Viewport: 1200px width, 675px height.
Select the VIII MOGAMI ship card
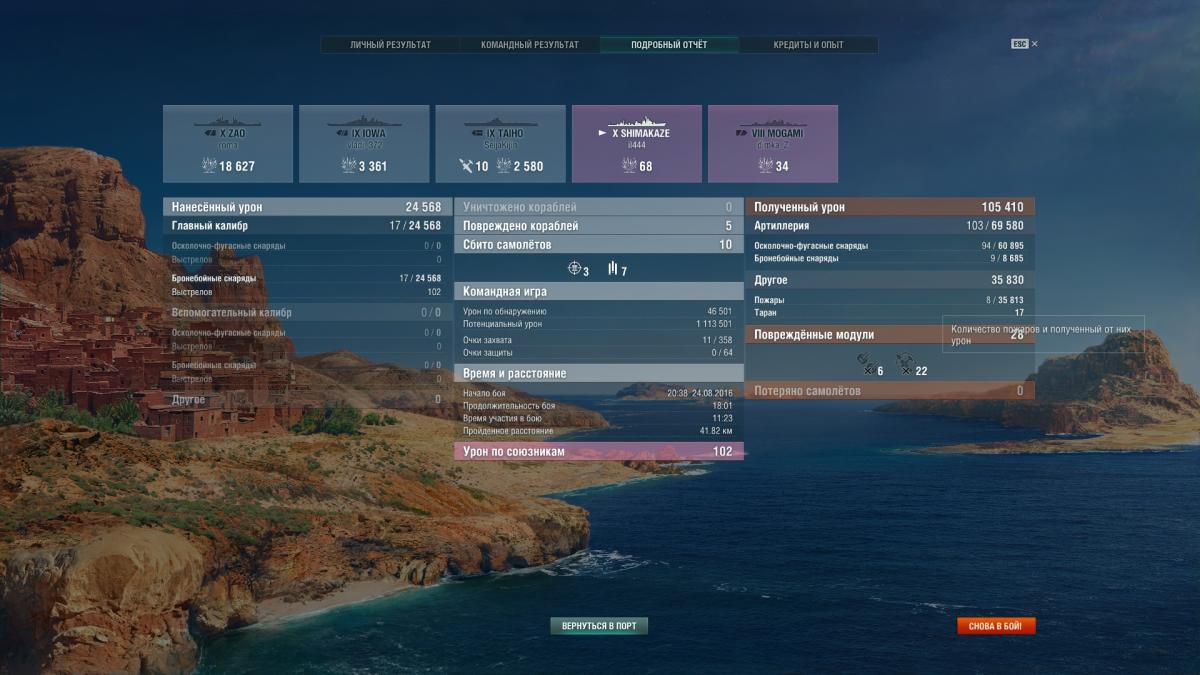pos(773,144)
